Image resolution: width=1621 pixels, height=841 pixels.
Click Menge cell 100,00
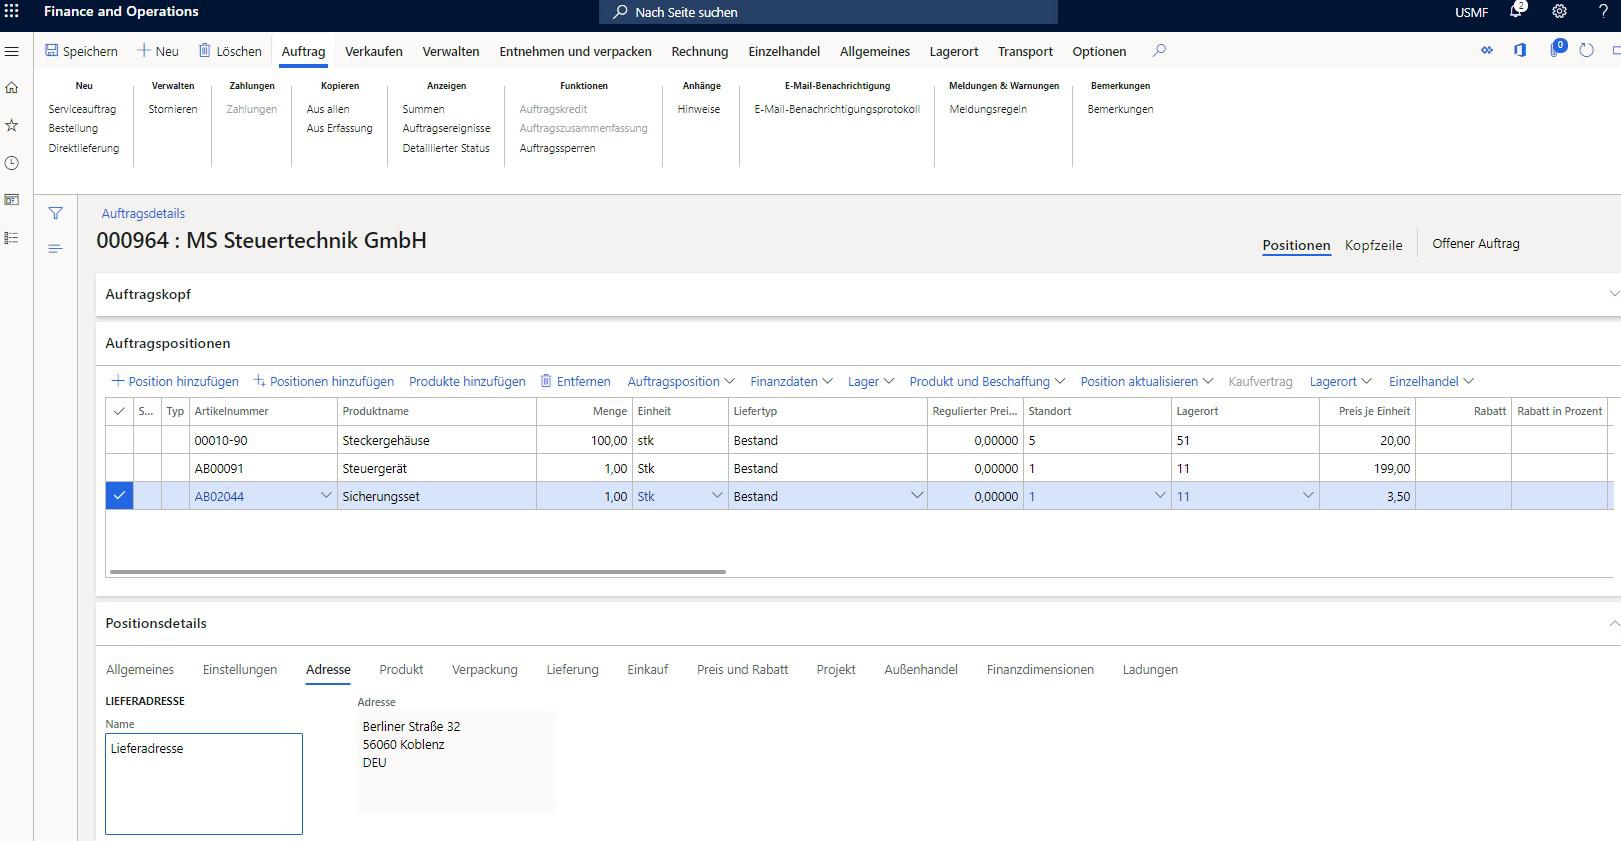point(584,440)
